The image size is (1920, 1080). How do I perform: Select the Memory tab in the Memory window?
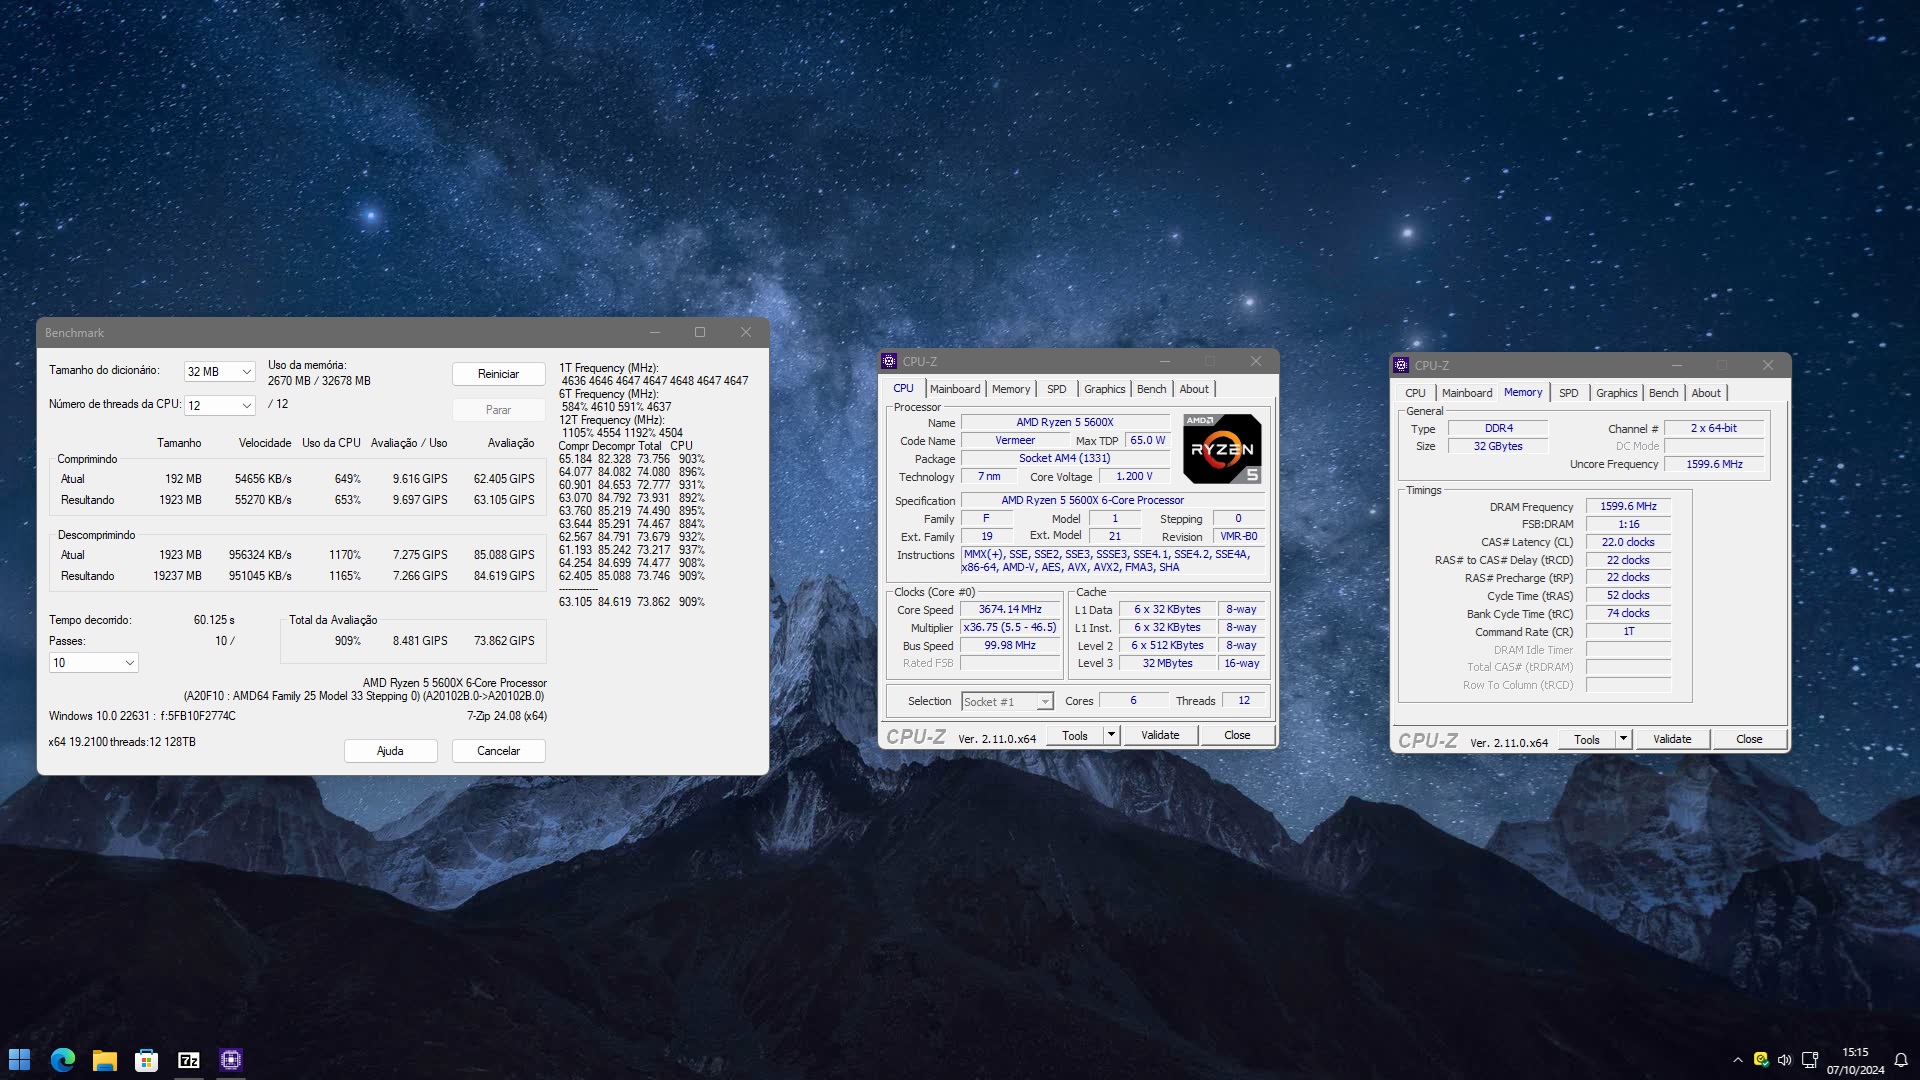tap(1523, 392)
